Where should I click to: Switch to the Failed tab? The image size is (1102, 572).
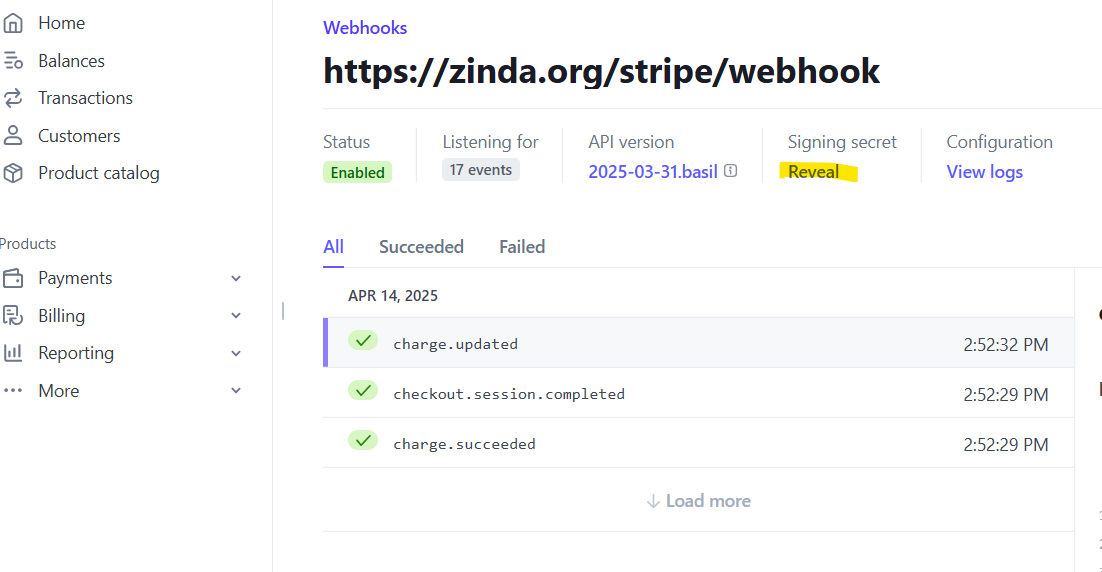(521, 247)
